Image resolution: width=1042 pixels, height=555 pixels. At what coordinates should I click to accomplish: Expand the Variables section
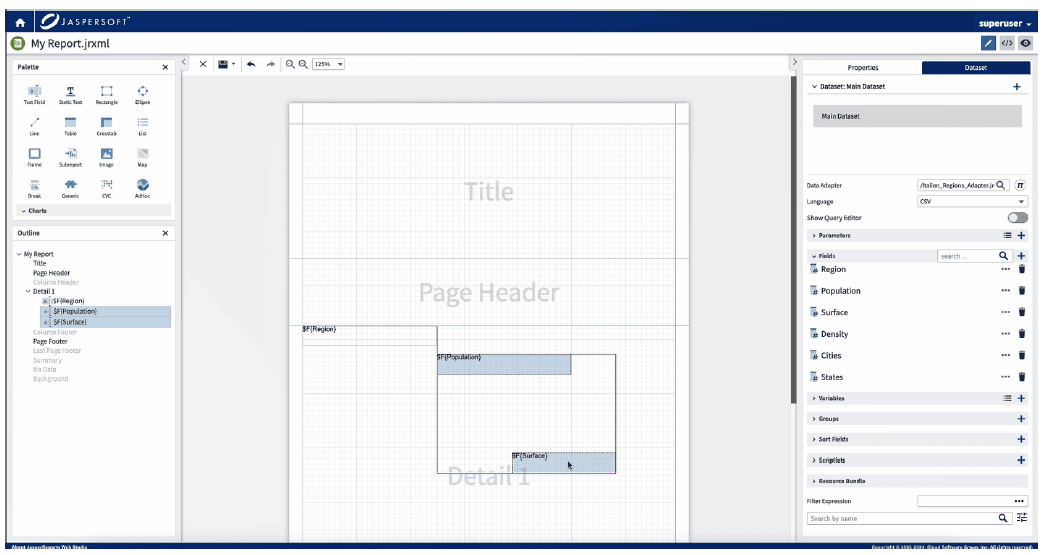(815, 398)
